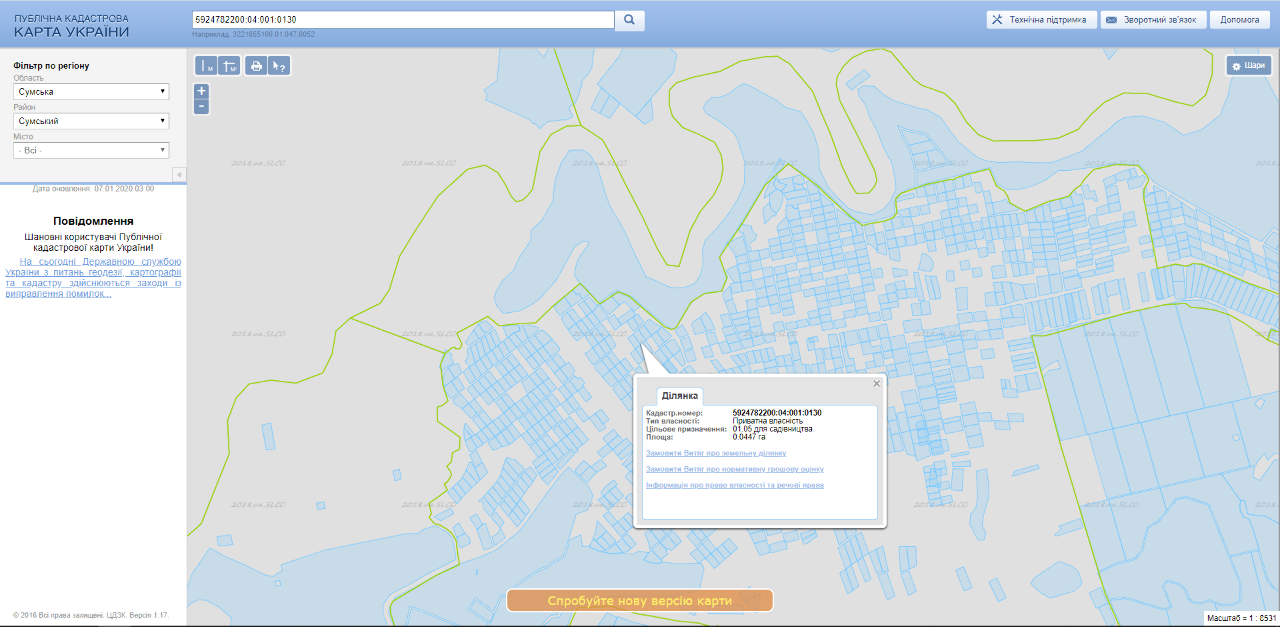Screen dimensions: 1280x627
Task: Select the area measurement tool
Action: 229,66
